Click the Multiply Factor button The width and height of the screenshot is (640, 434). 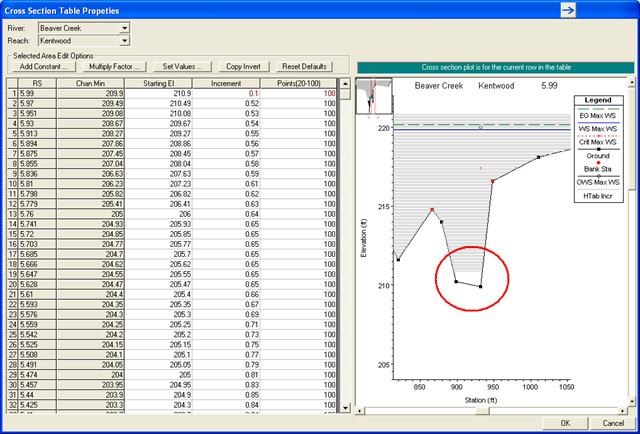pyautogui.click(x=114, y=67)
